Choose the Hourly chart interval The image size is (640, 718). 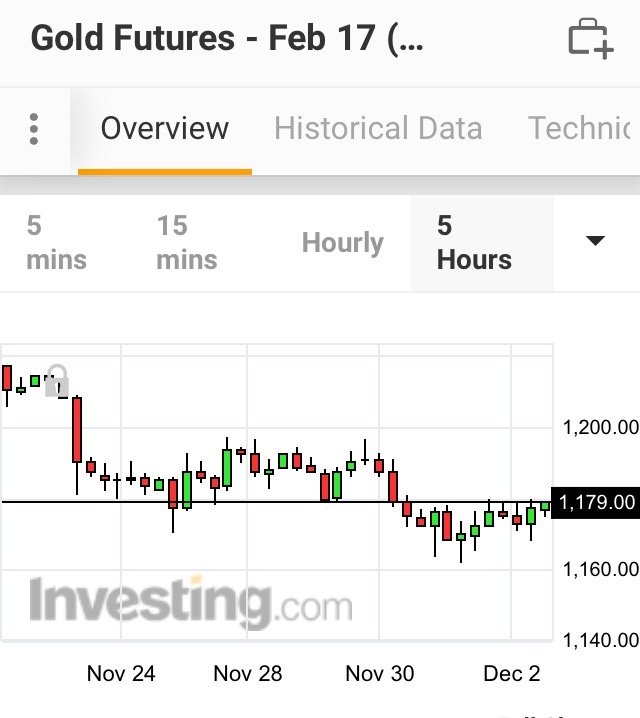(343, 243)
